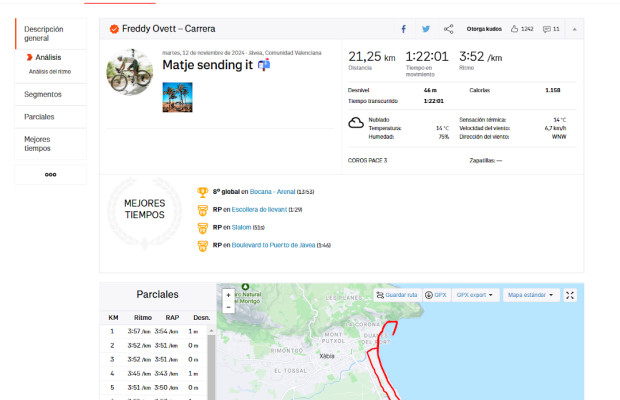Zoom out on the map
The width and height of the screenshot is (620, 400).
coord(229,308)
